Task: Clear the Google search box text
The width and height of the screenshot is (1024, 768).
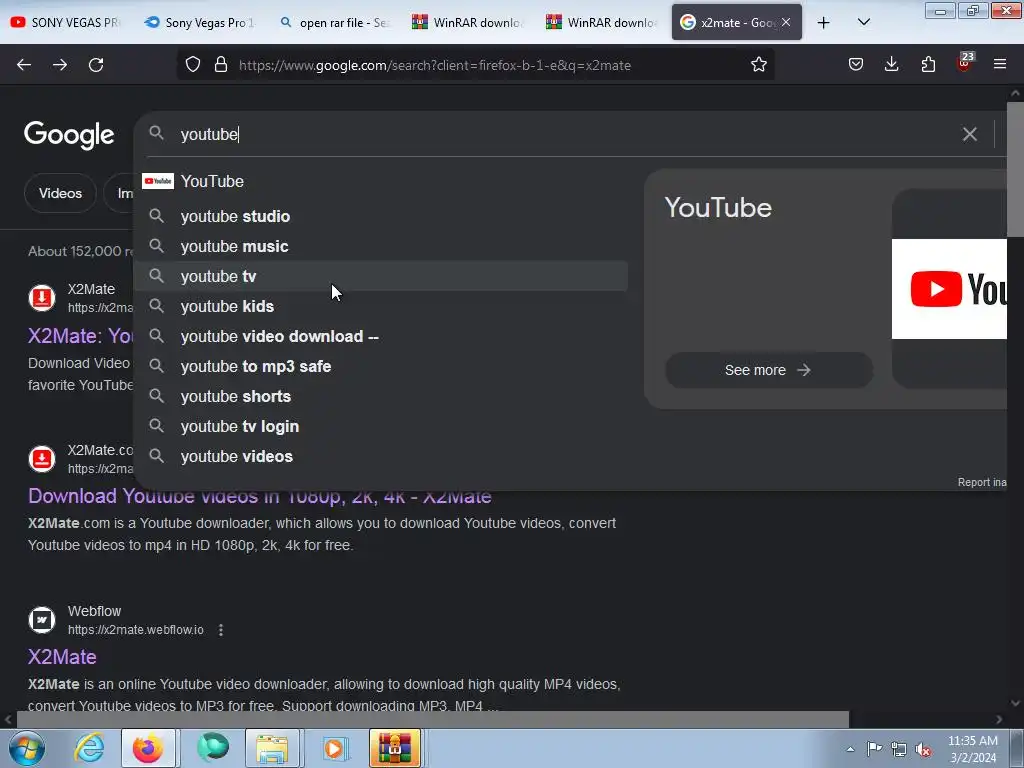Action: [x=969, y=134]
